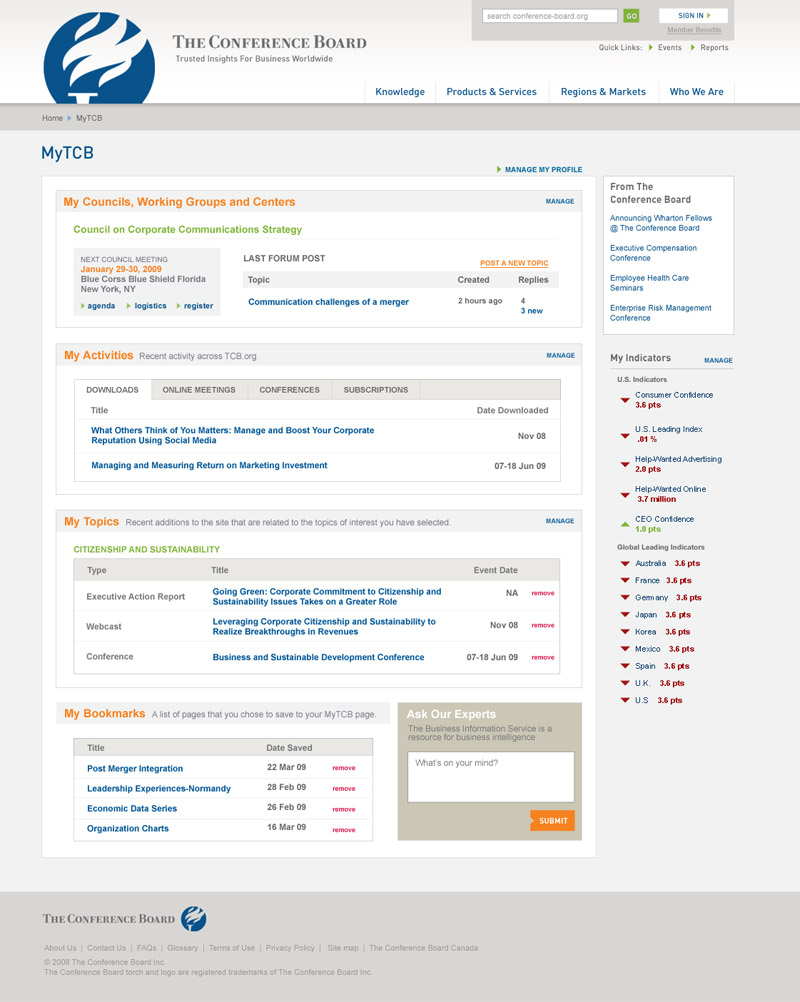Image resolution: width=800 pixels, height=1002 pixels.
Task: Click the search conference-board.org input field
Action: (549, 16)
